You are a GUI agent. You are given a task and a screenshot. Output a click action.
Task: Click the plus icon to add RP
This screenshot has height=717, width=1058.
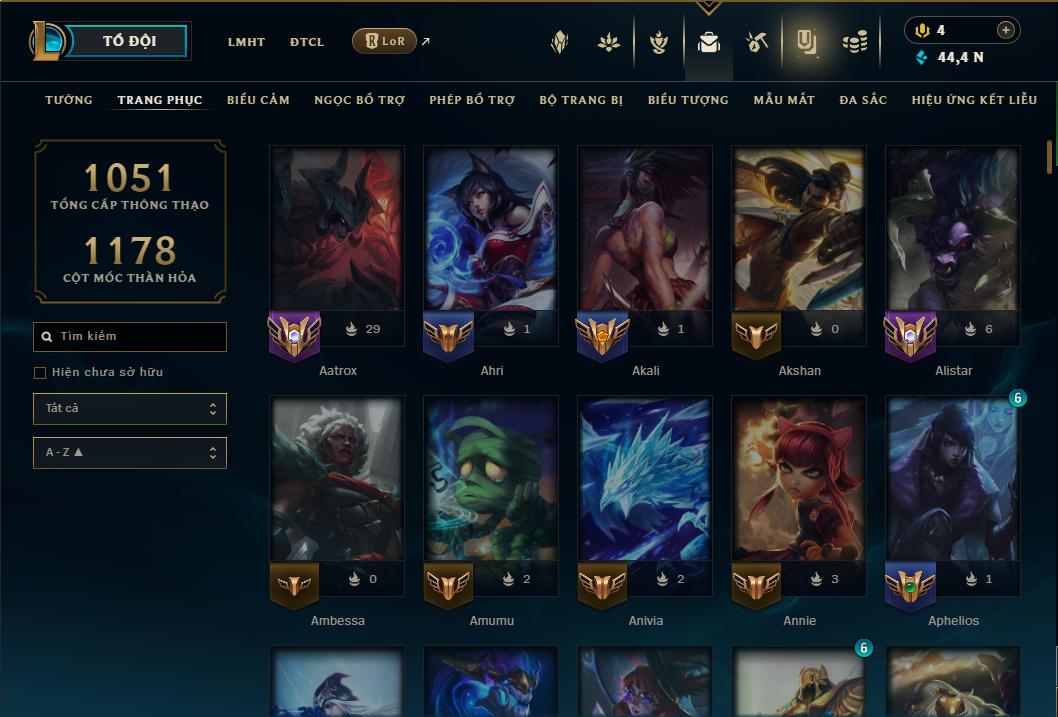coord(1005,30)
